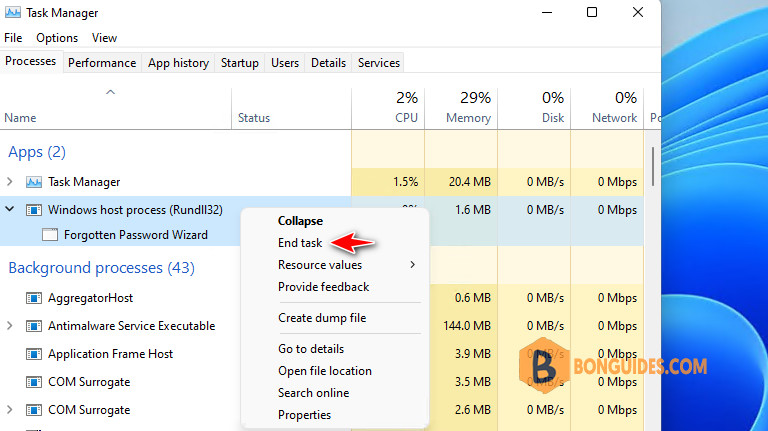This screenshot has width=768, height=431.
Task: Open the Resource values submenu arrow
Action: (x=412, y=264)
